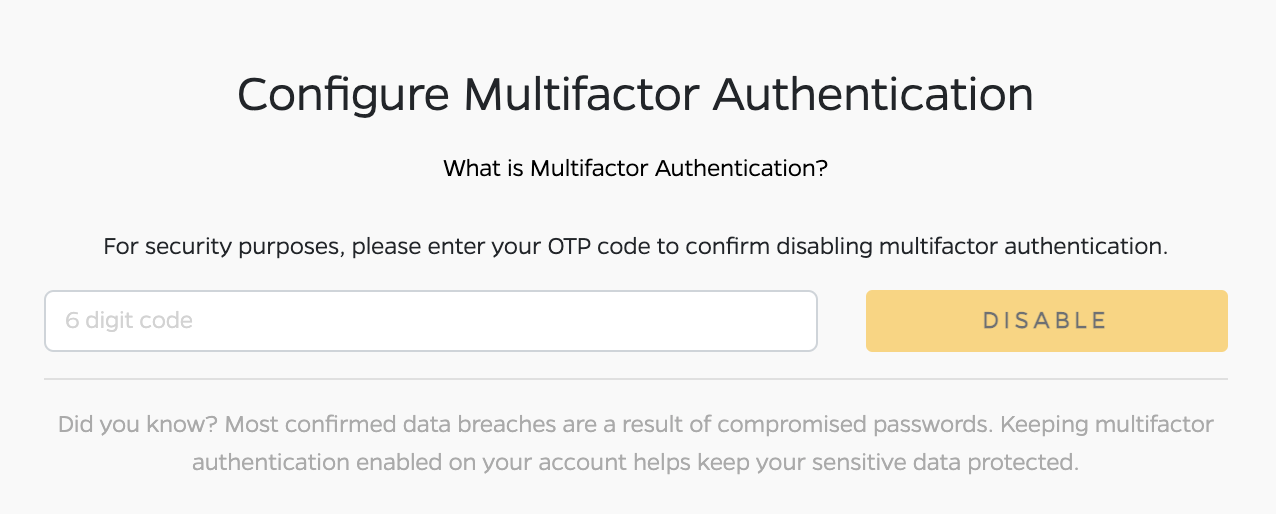The image size is (1276, 514).
Task: Click the 6 digit code input field
Action: [x=430, y=321]
